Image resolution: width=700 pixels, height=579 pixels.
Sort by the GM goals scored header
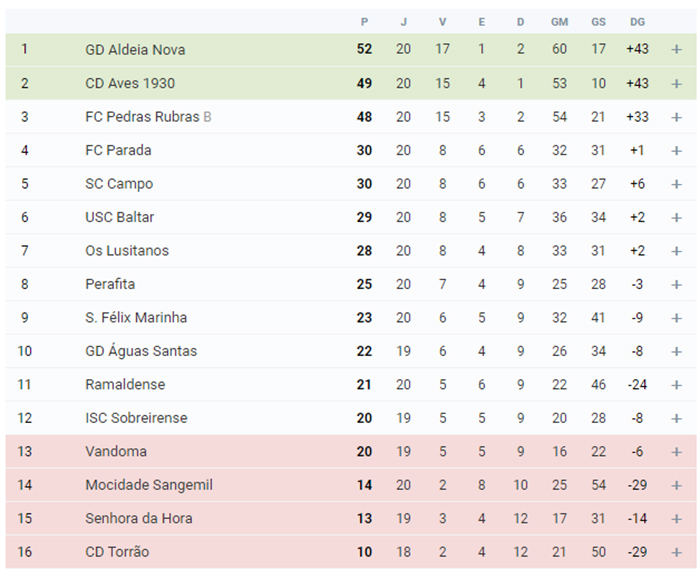coord(559,22)
